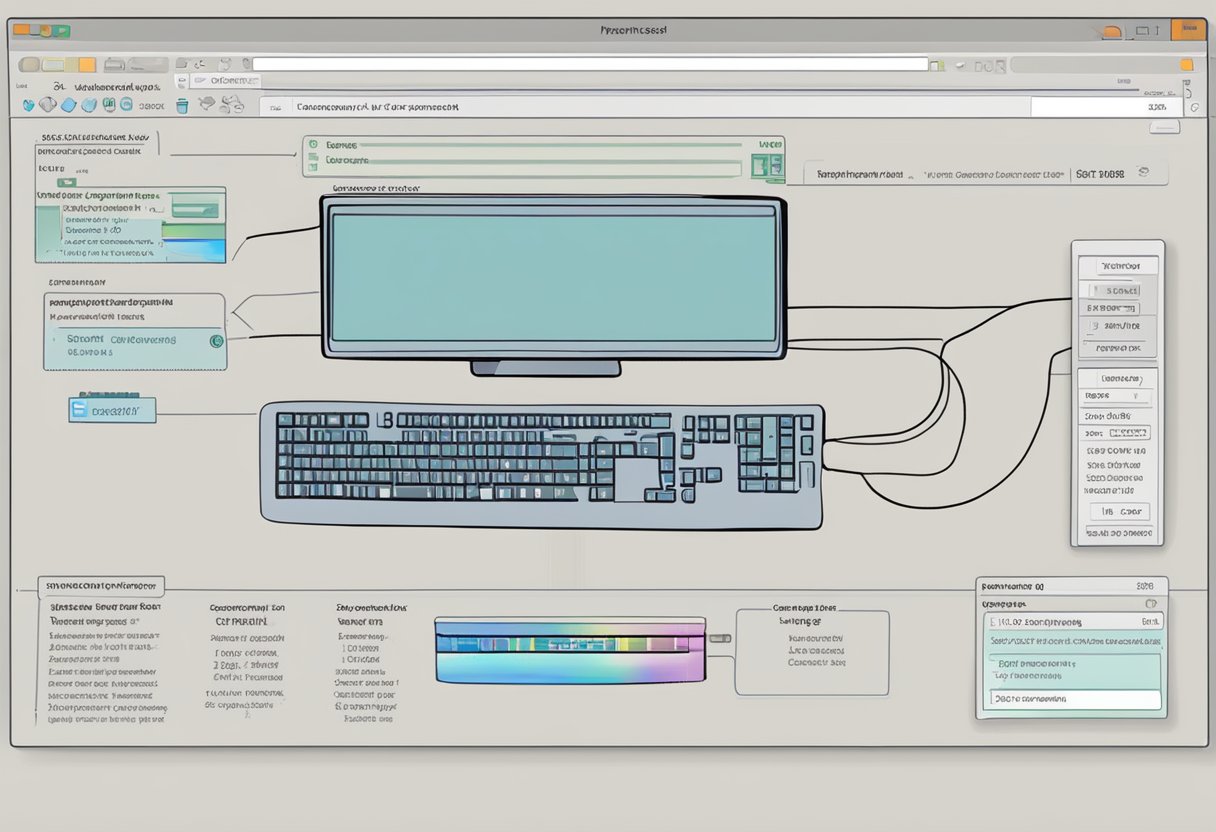This screenshot has height=832, width=1216.
Task: Open the dropdown field in the upper-left blue panel
Action: click(x=194, y=210)
